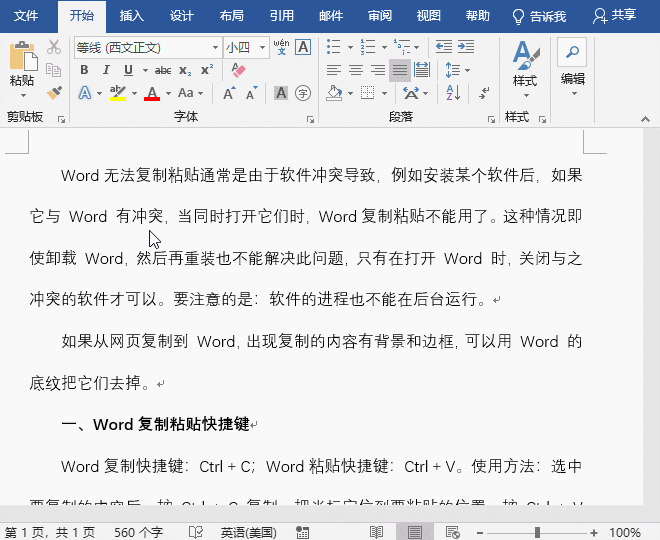Open the font name dropdown
The height and width of the screenshot is (540, 660).
215,48
